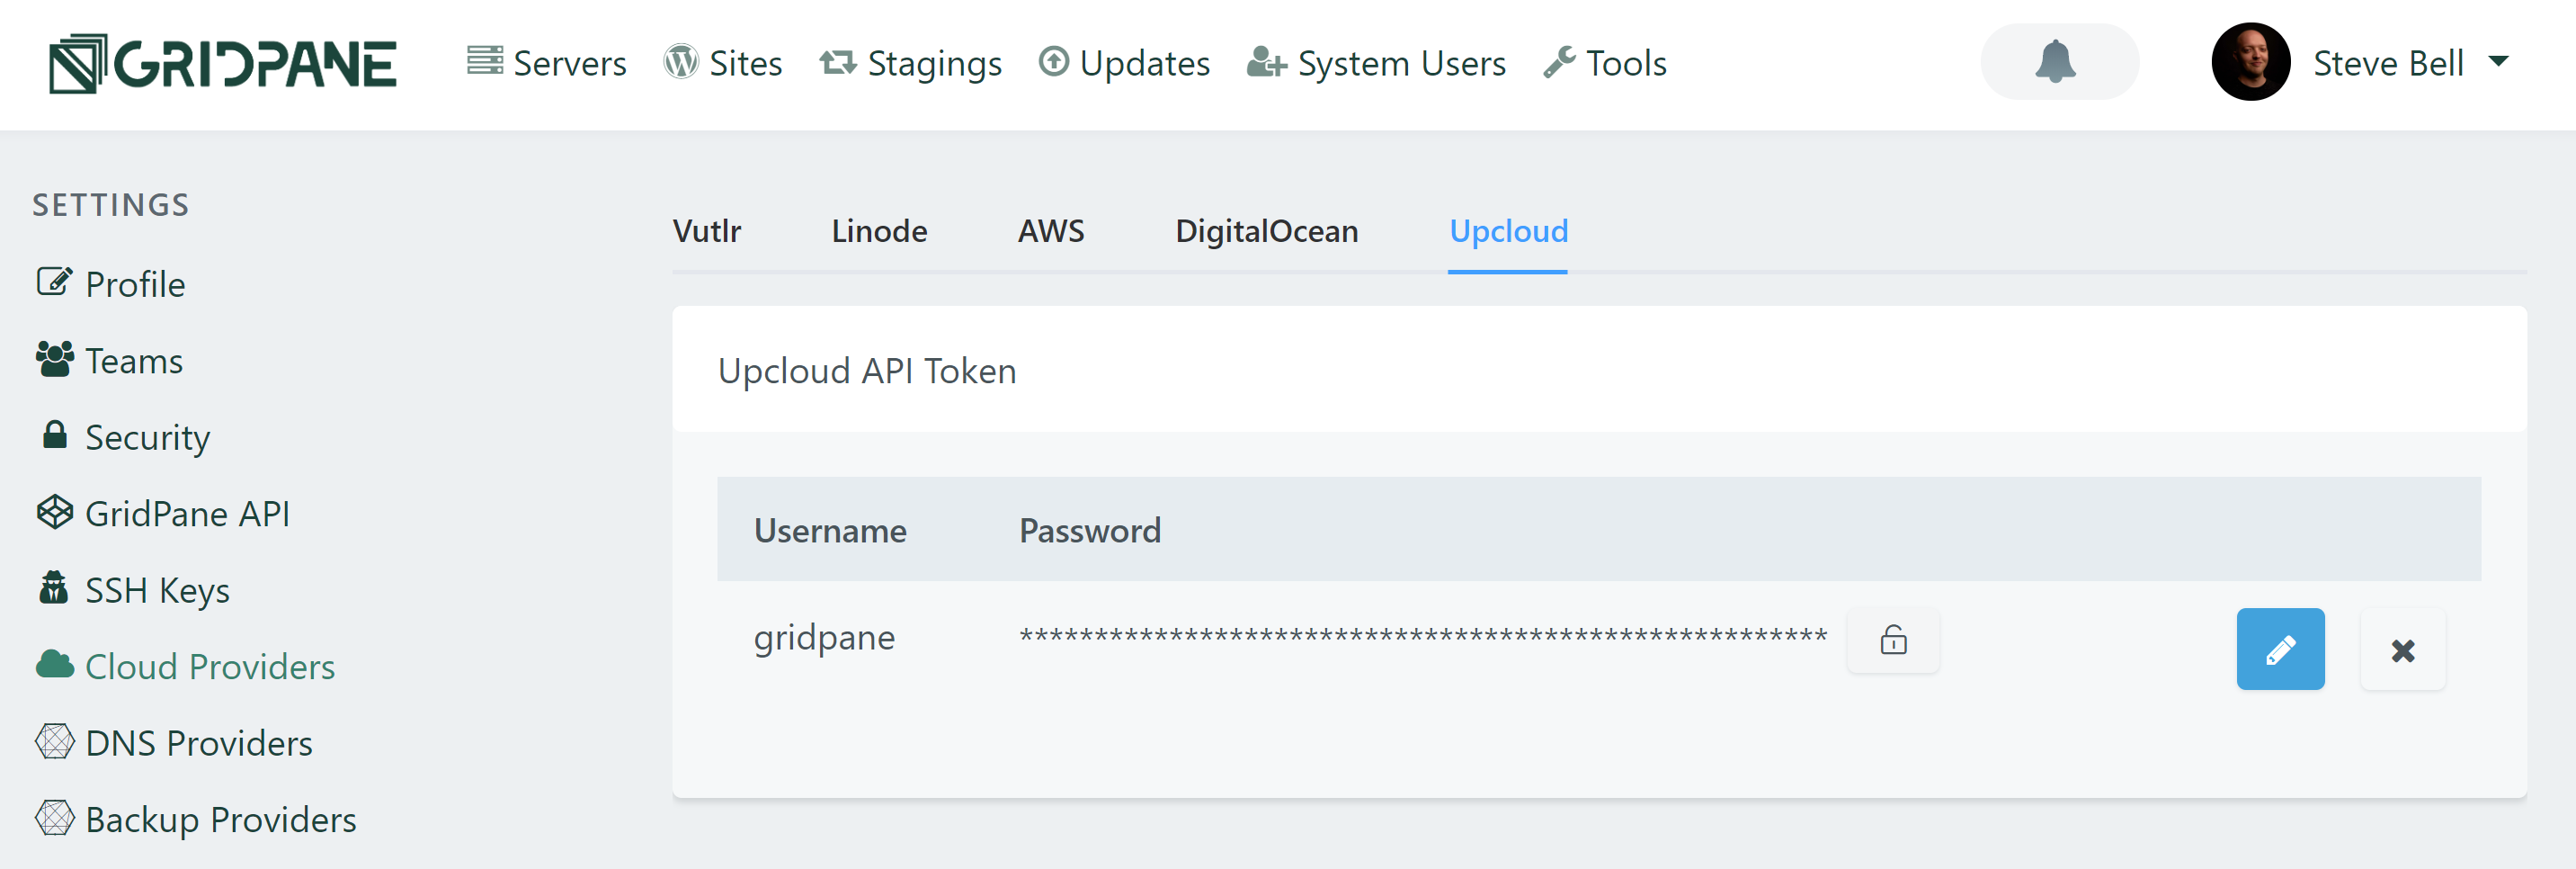The height and width of the screenshot is (869, 2576).
Task: Click the Stagings retweet icon
Action: click(838, 62)
